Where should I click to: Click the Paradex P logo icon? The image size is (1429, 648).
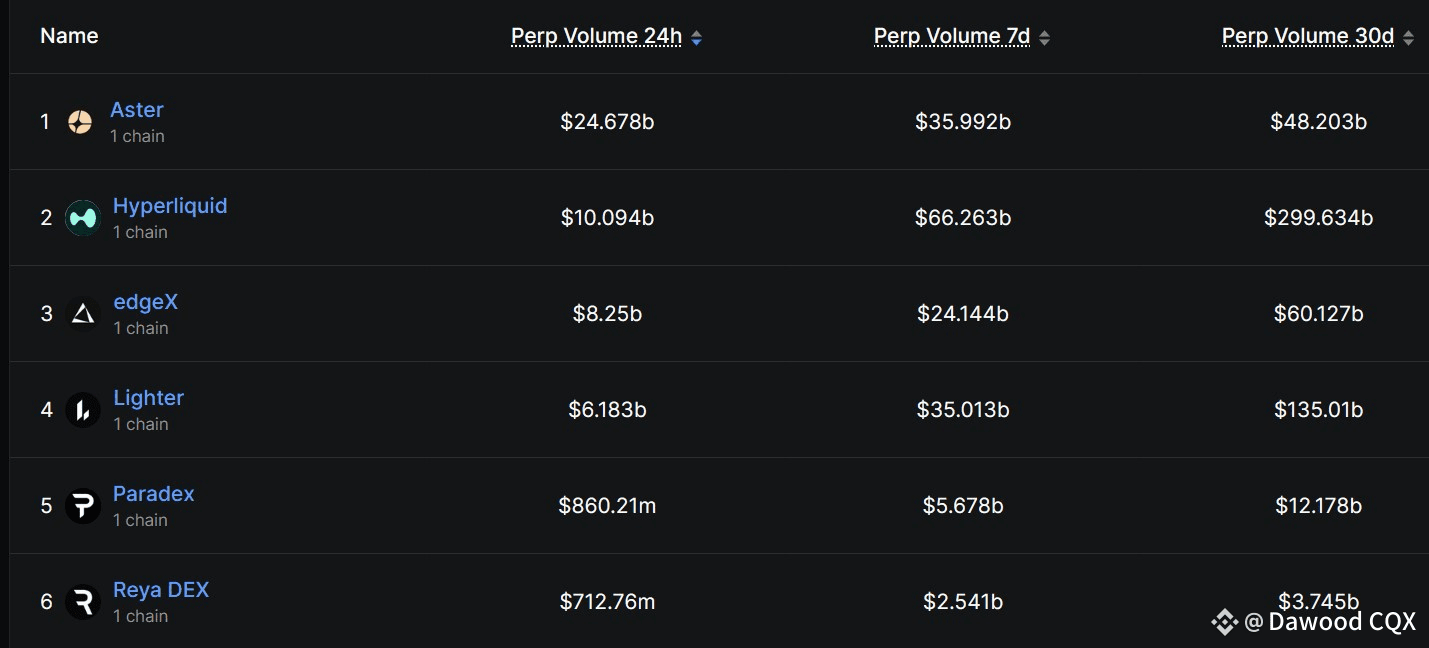click(x=83, y=506)
